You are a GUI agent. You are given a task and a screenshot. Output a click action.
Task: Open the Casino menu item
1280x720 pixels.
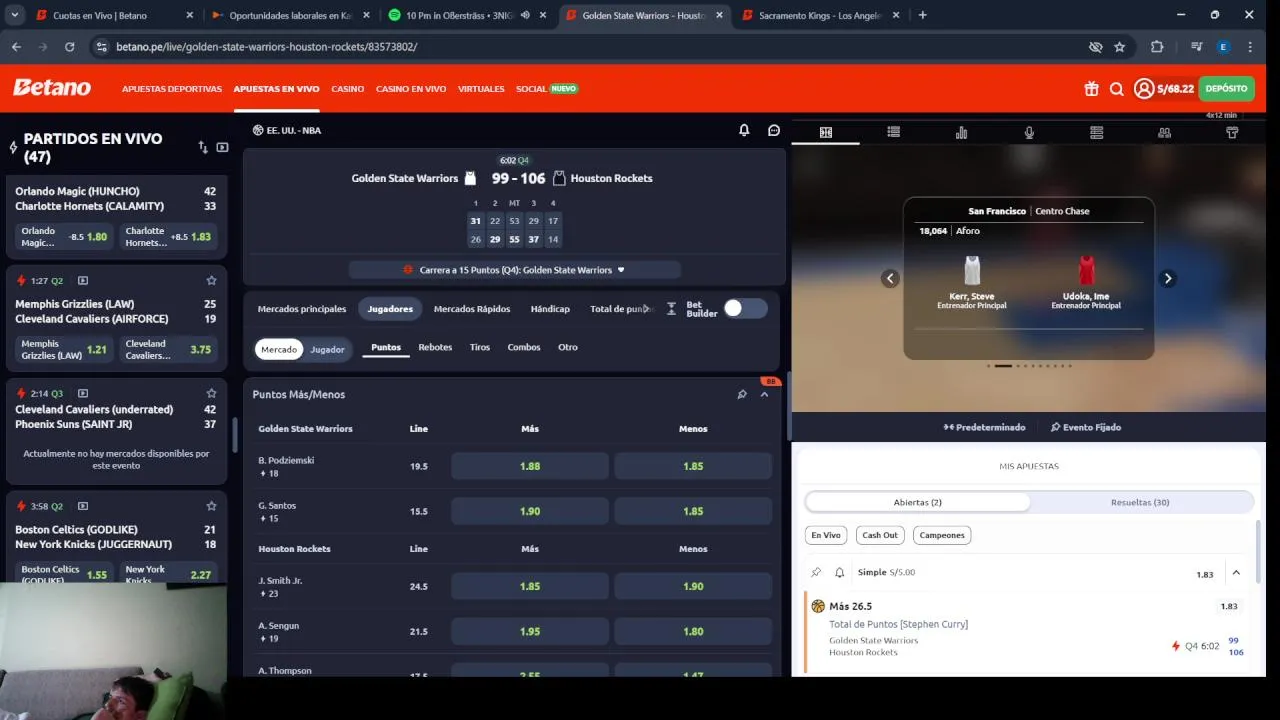[x=348, y=89]
